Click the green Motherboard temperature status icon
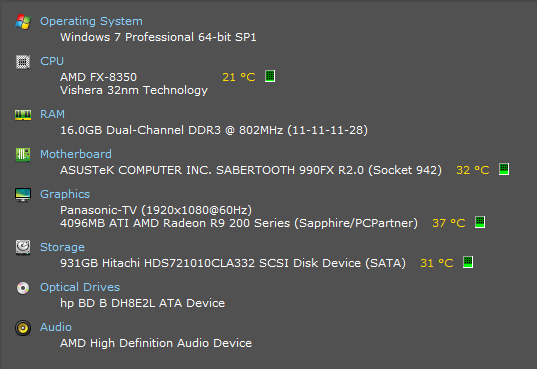The height and width of the screenshot is (369, 537). click(504, 169)
